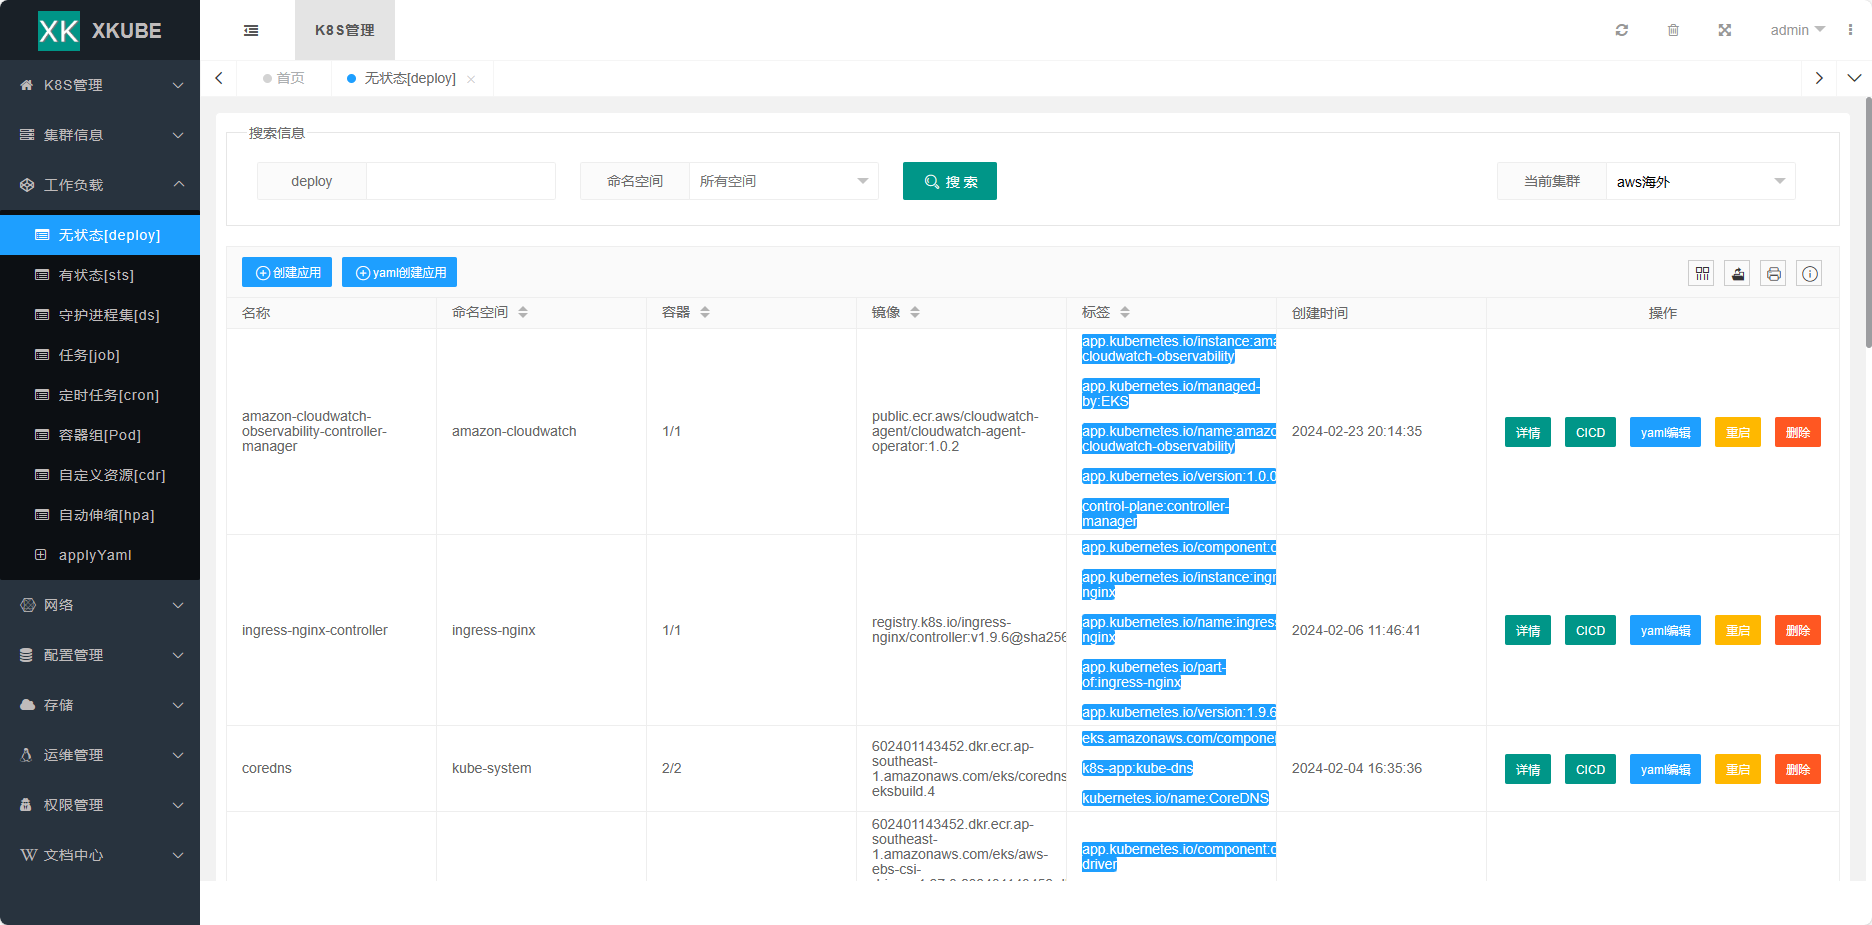Expand the 权限管理 sidebar menu
Viewport: 1872px width, 925px height.
[x=100, y=805]
